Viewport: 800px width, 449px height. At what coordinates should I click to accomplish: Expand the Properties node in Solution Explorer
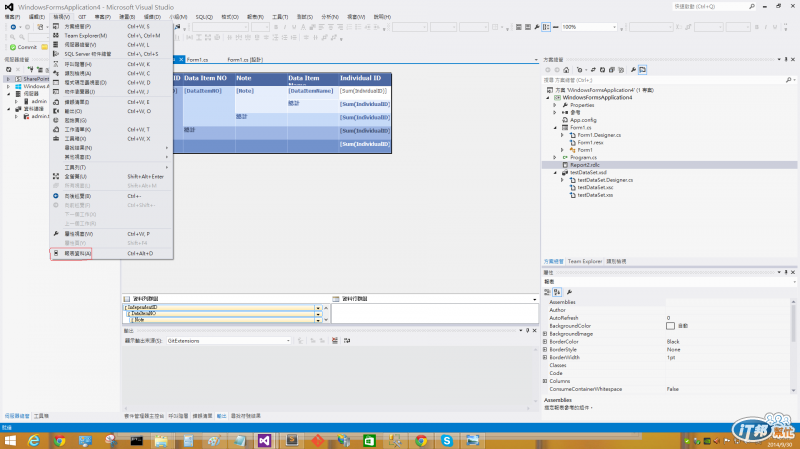[x=555, y=105]
